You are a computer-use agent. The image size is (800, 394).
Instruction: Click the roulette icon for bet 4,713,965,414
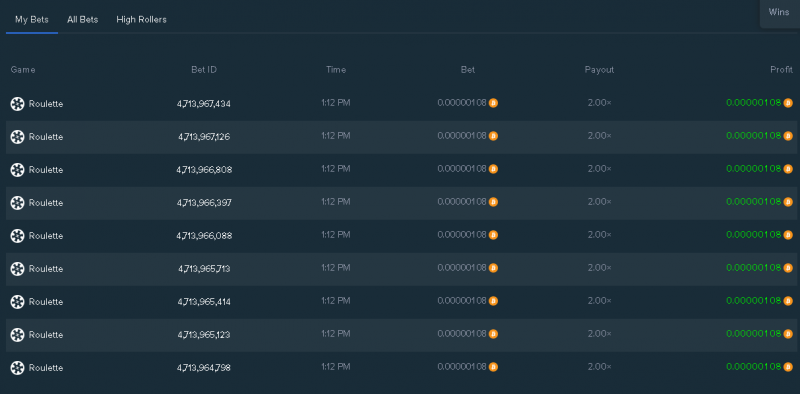pyautogui.click(x=17, y=302)
